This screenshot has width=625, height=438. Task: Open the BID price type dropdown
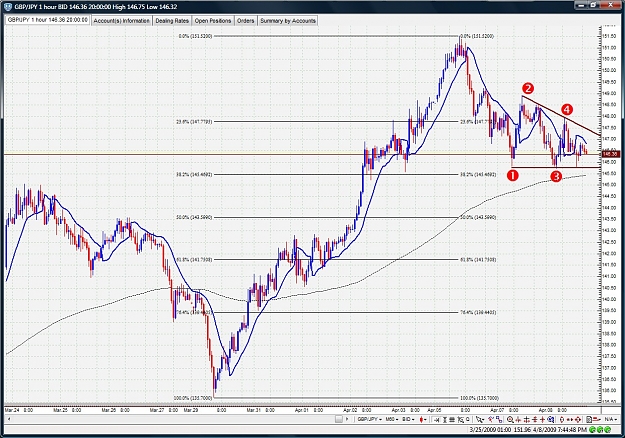pyautogui.click(x=409, y=419)
